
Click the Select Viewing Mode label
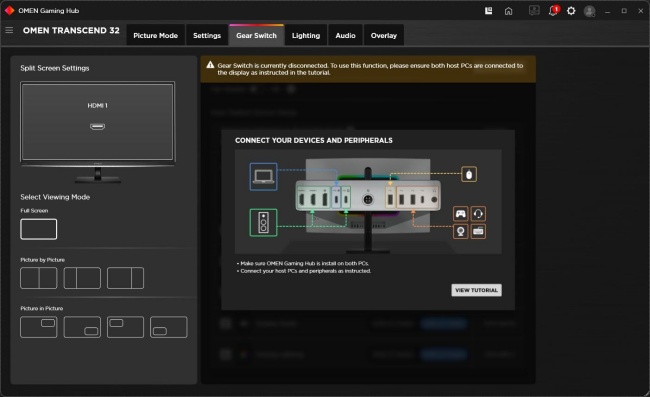[x=55, y=197]
